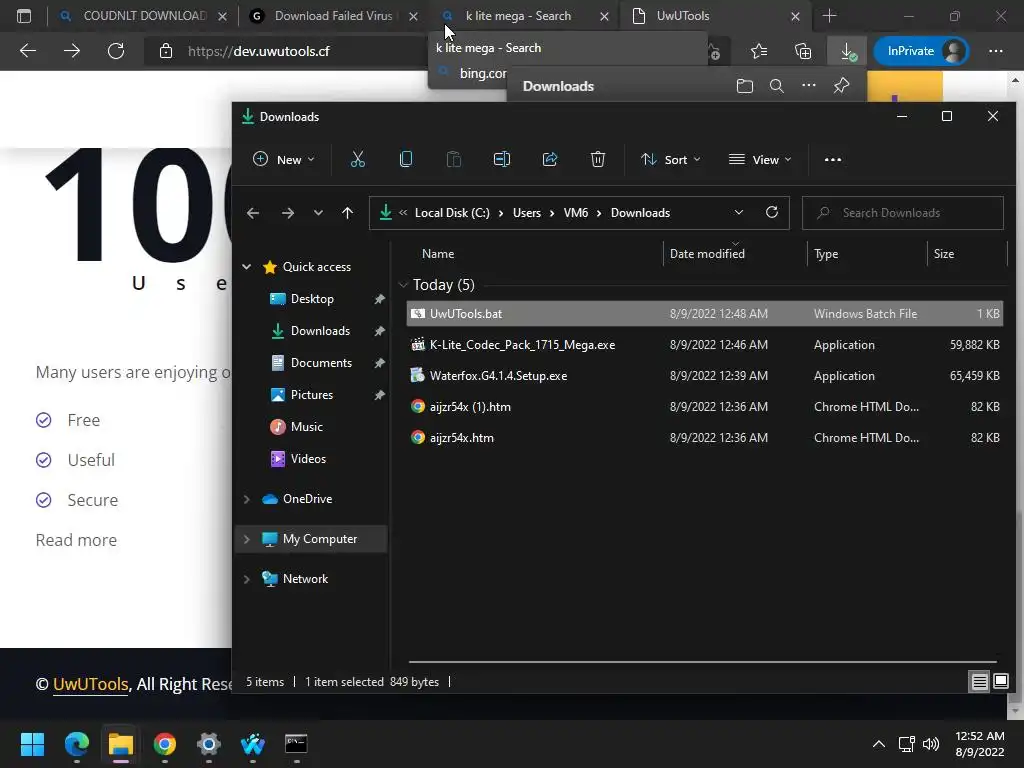Collapse the Today (5) group
The height and width of the screenshot is (768, 1024).
pyautogui.click(x=403, y=285)
